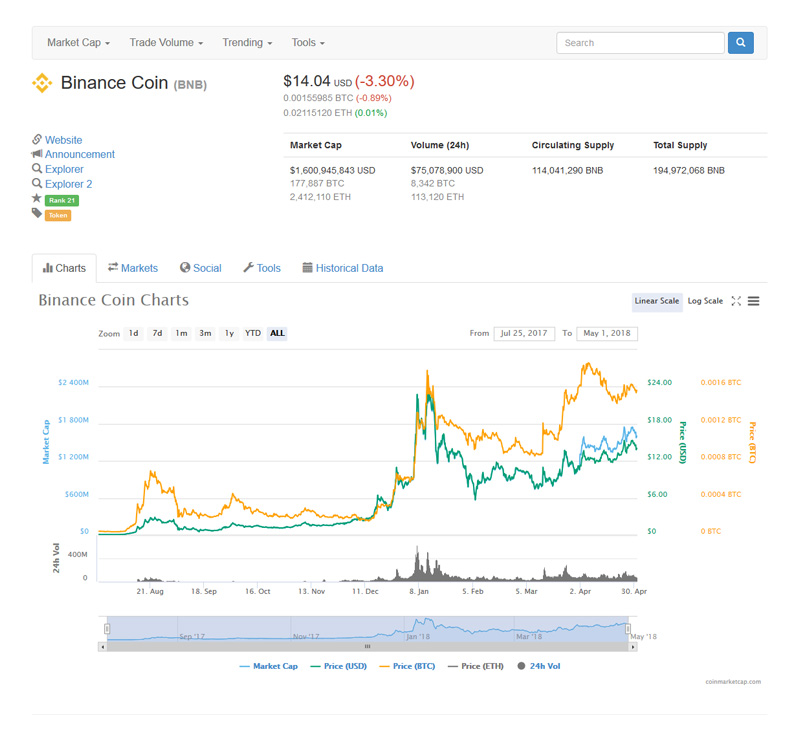Expand the Tools dropdown in navbar

[308, 43]
